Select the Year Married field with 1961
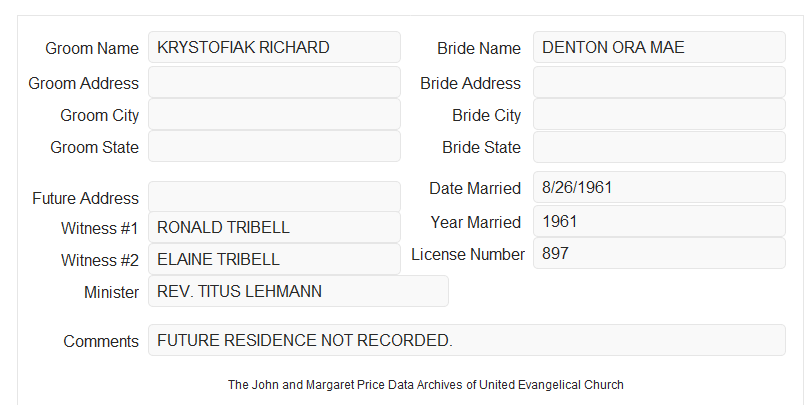 click(x=659, y=221)
